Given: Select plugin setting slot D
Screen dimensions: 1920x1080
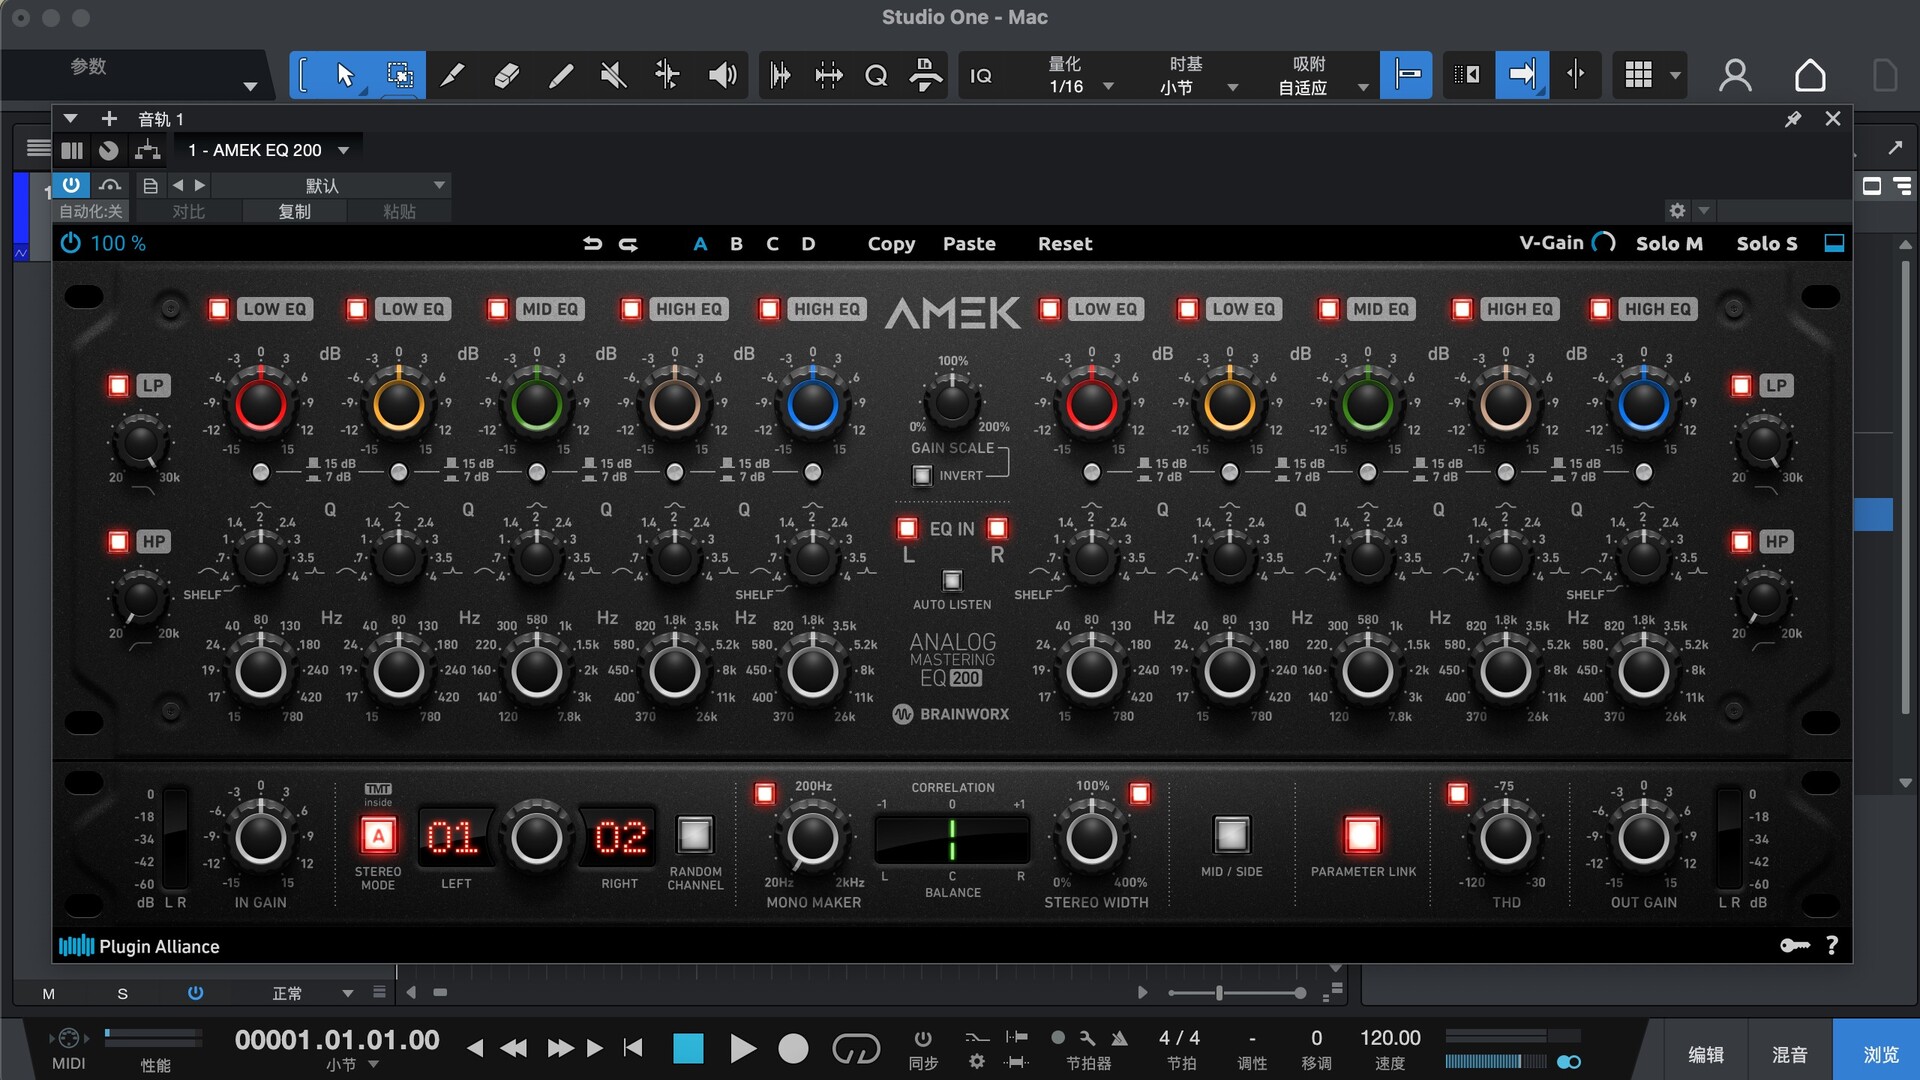Looking at the screenshot, I should 808,243.
